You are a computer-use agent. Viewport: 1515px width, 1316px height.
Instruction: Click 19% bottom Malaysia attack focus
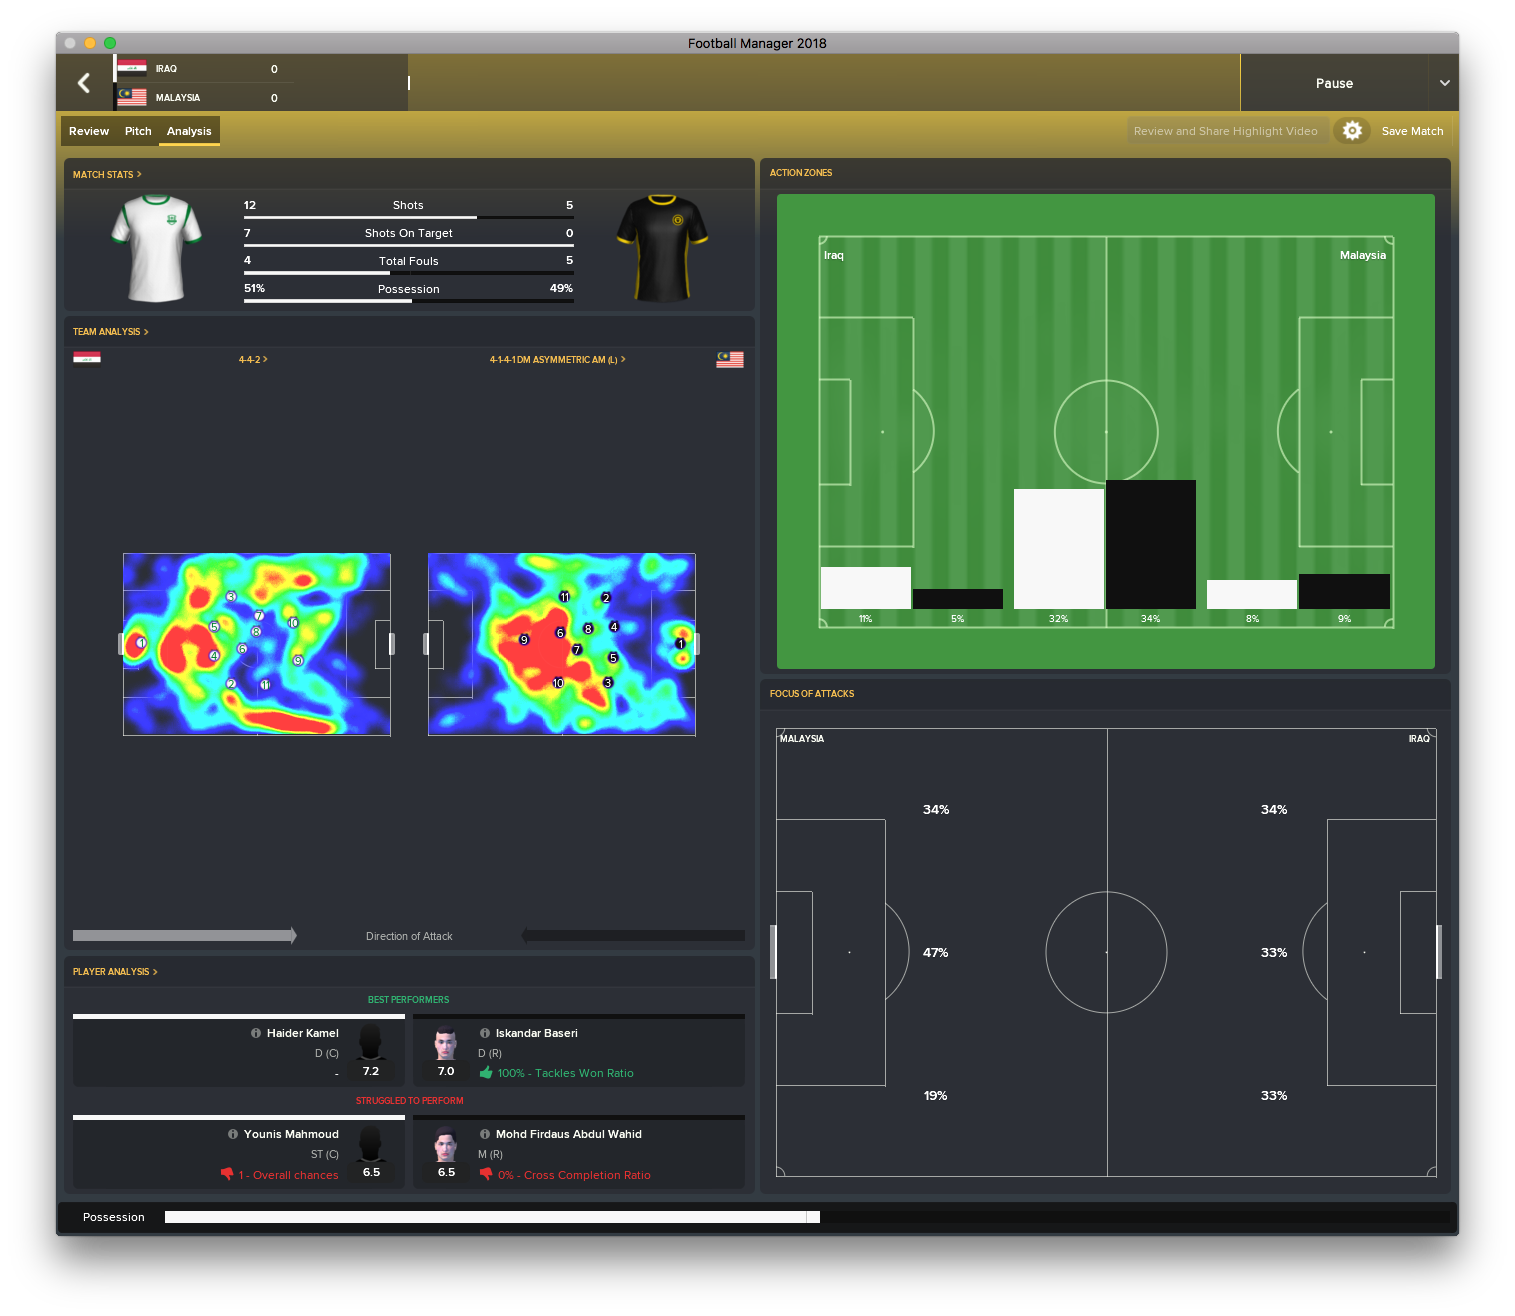pos(936,1096)
